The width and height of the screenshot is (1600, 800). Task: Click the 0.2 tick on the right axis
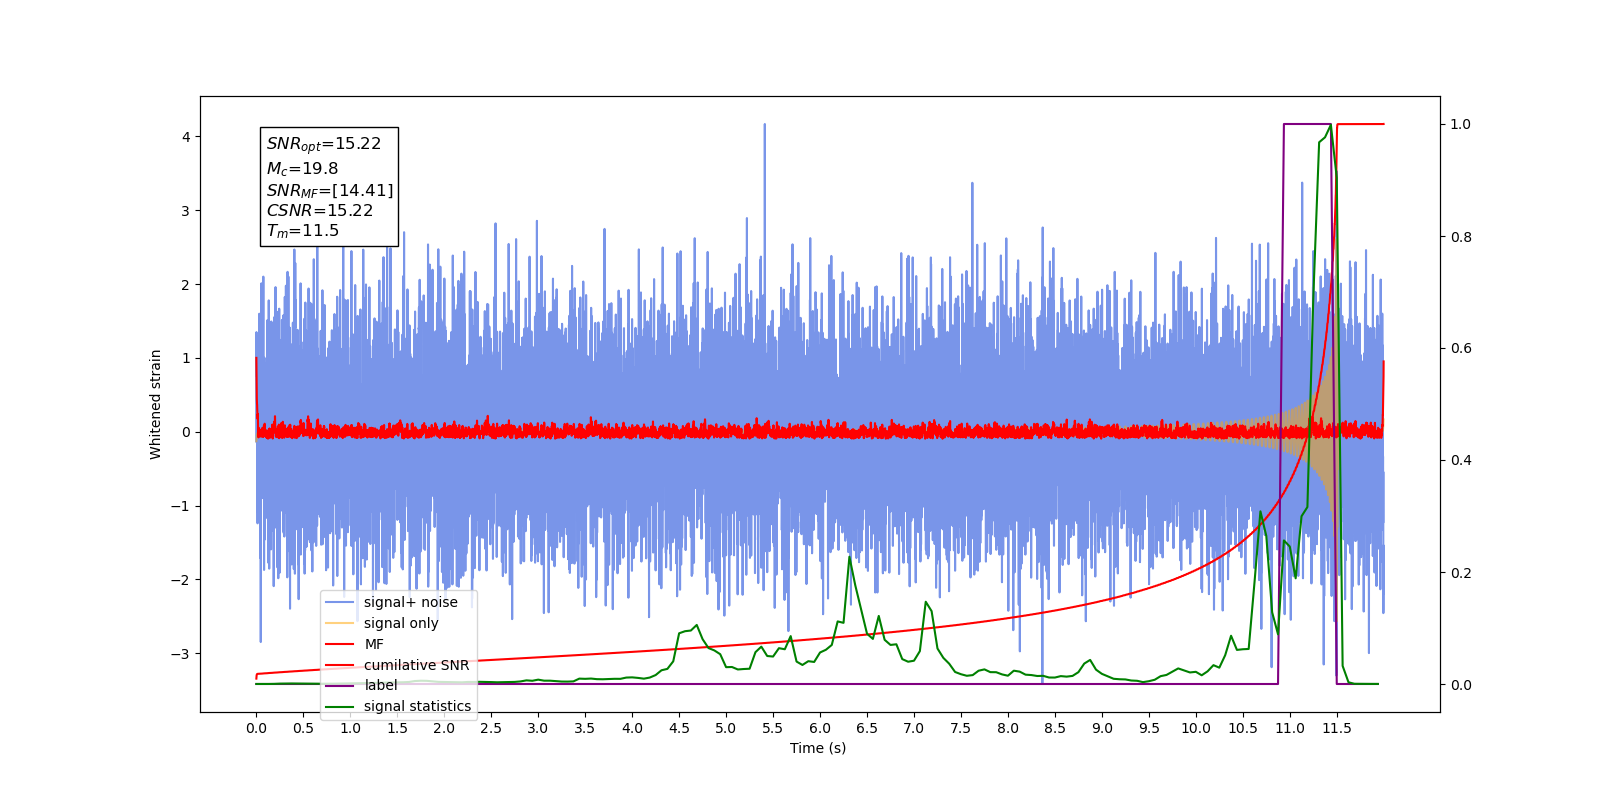[1461, 573]
